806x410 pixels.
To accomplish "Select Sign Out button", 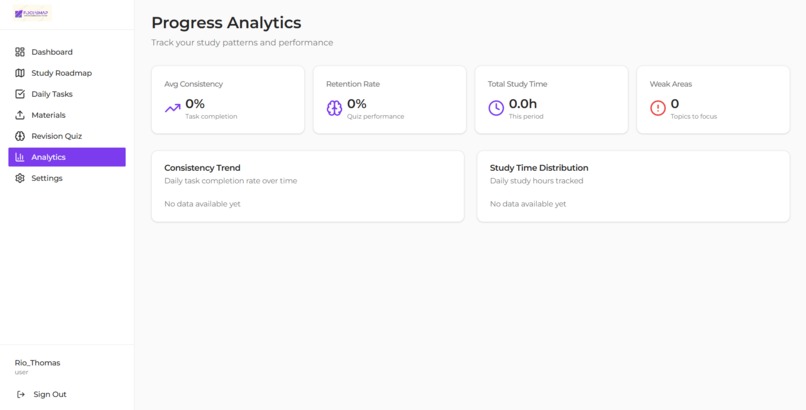I will [42, 395].
